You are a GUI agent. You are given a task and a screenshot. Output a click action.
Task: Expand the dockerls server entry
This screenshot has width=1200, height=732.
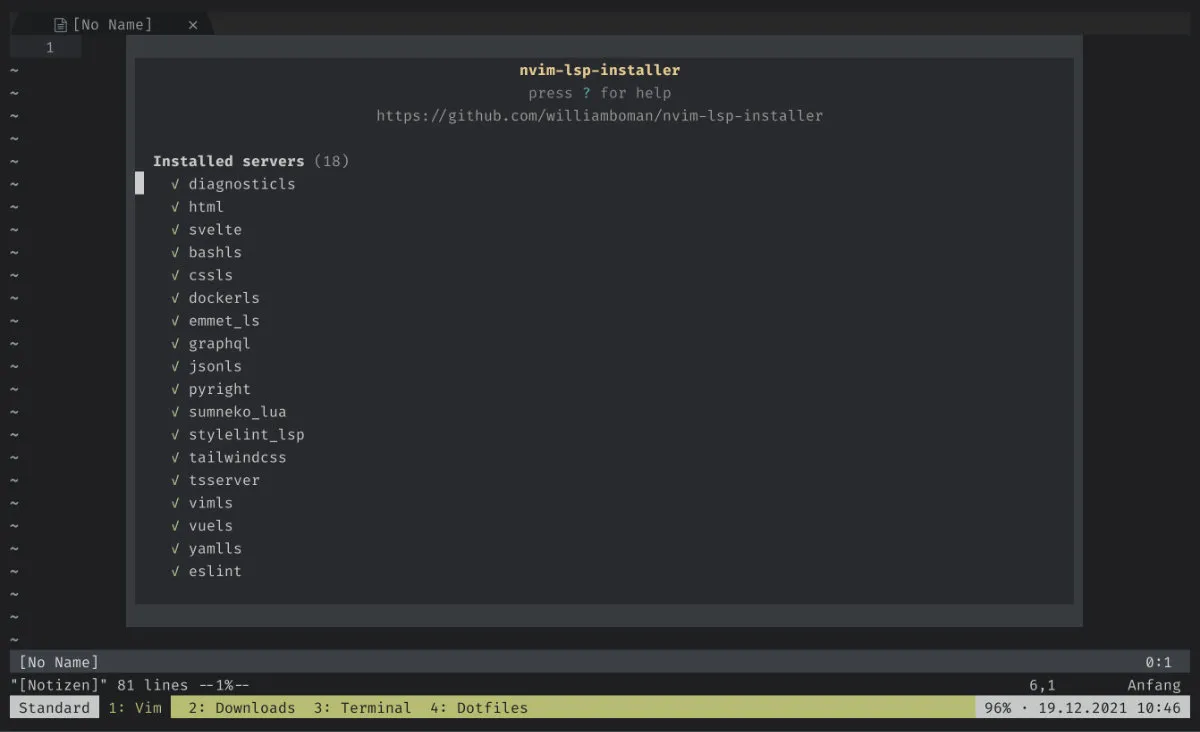(224, 298)
